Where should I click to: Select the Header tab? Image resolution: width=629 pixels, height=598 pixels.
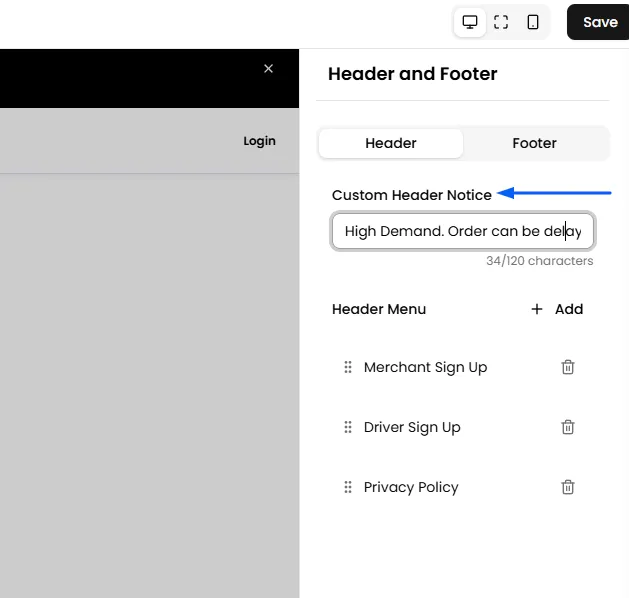click(391, 143)
